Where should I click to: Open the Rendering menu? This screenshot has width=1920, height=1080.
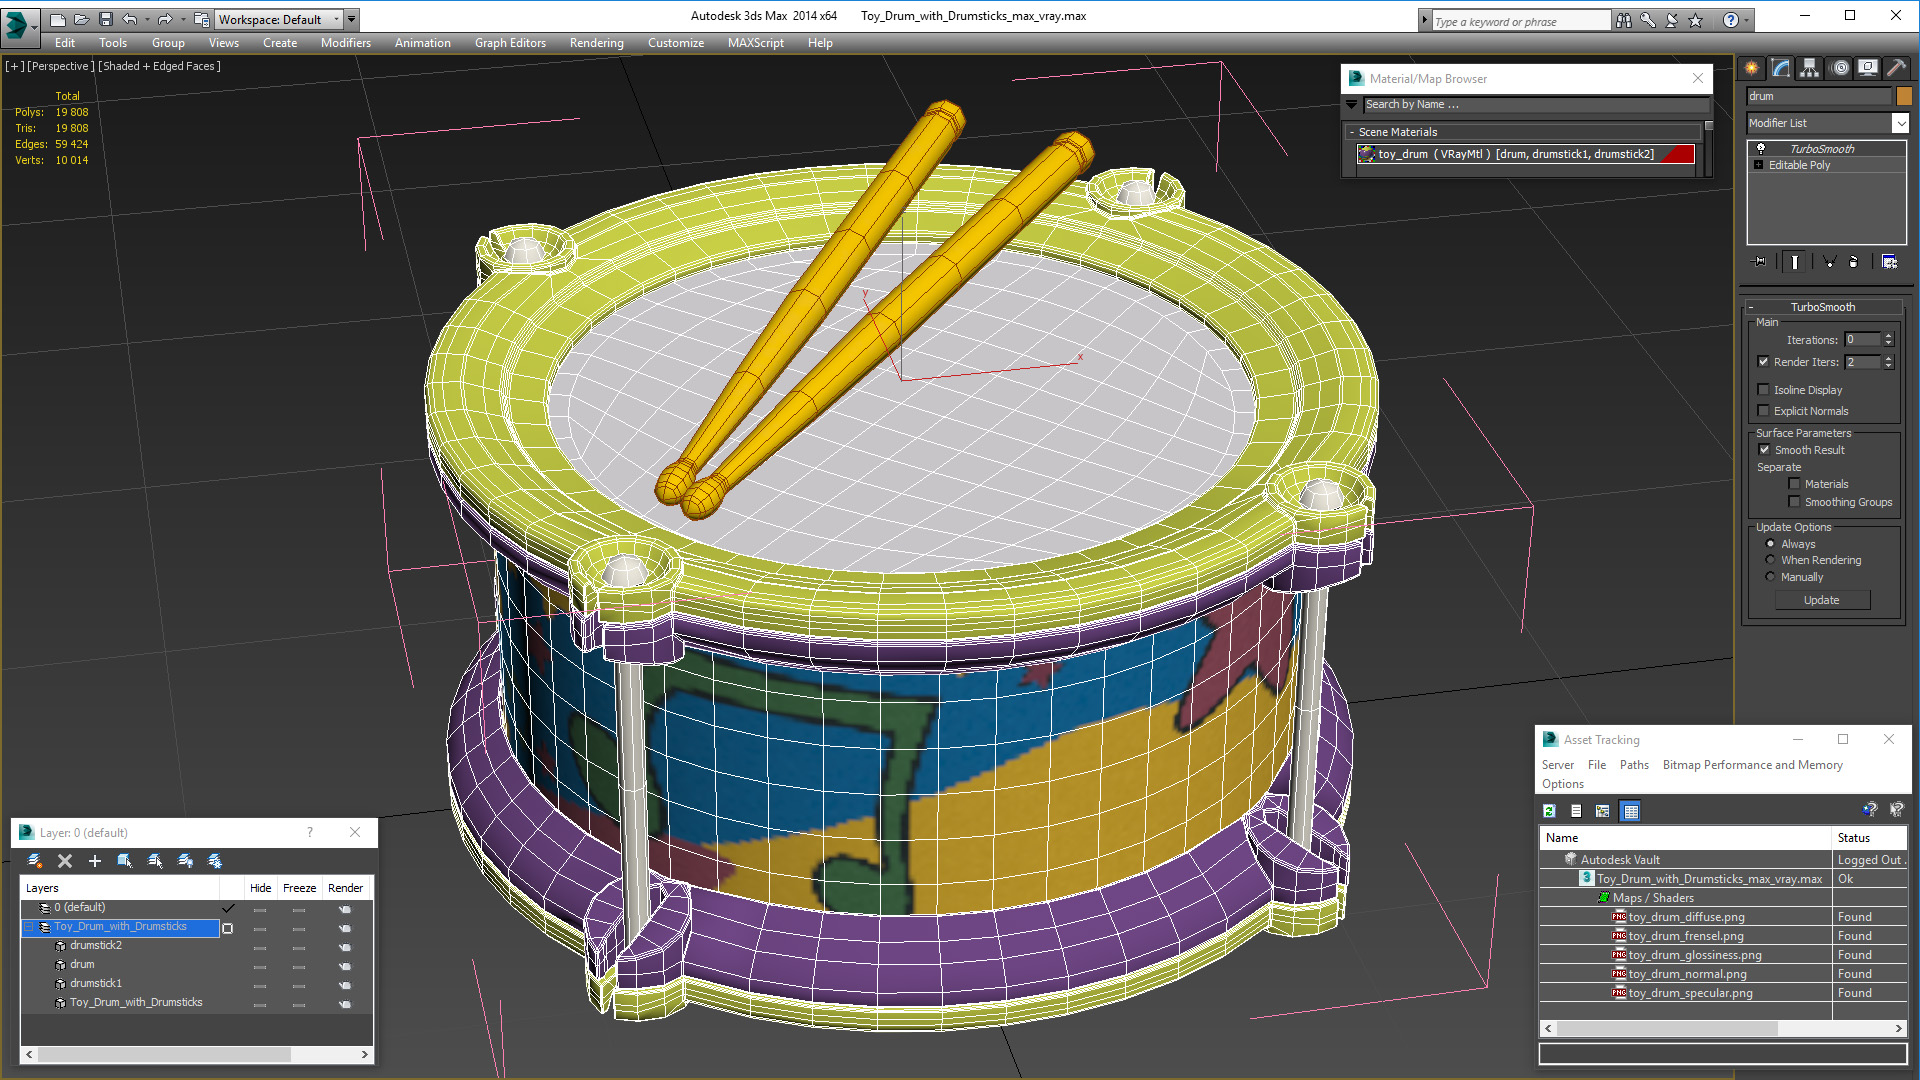[596, 43]
